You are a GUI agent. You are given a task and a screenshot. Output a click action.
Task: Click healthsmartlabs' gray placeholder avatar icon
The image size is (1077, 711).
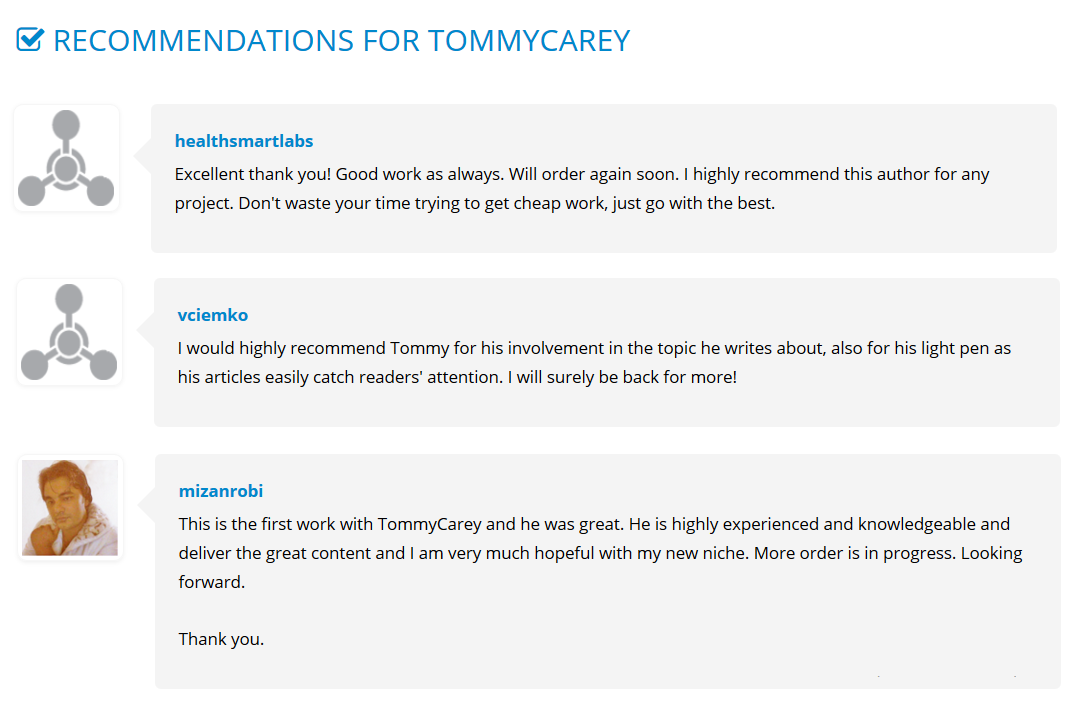66,159
